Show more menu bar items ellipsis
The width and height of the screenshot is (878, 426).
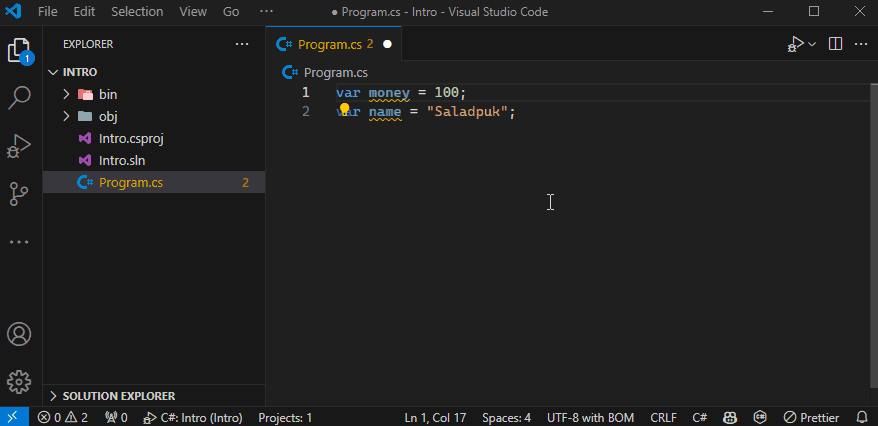tap(267, 12)
